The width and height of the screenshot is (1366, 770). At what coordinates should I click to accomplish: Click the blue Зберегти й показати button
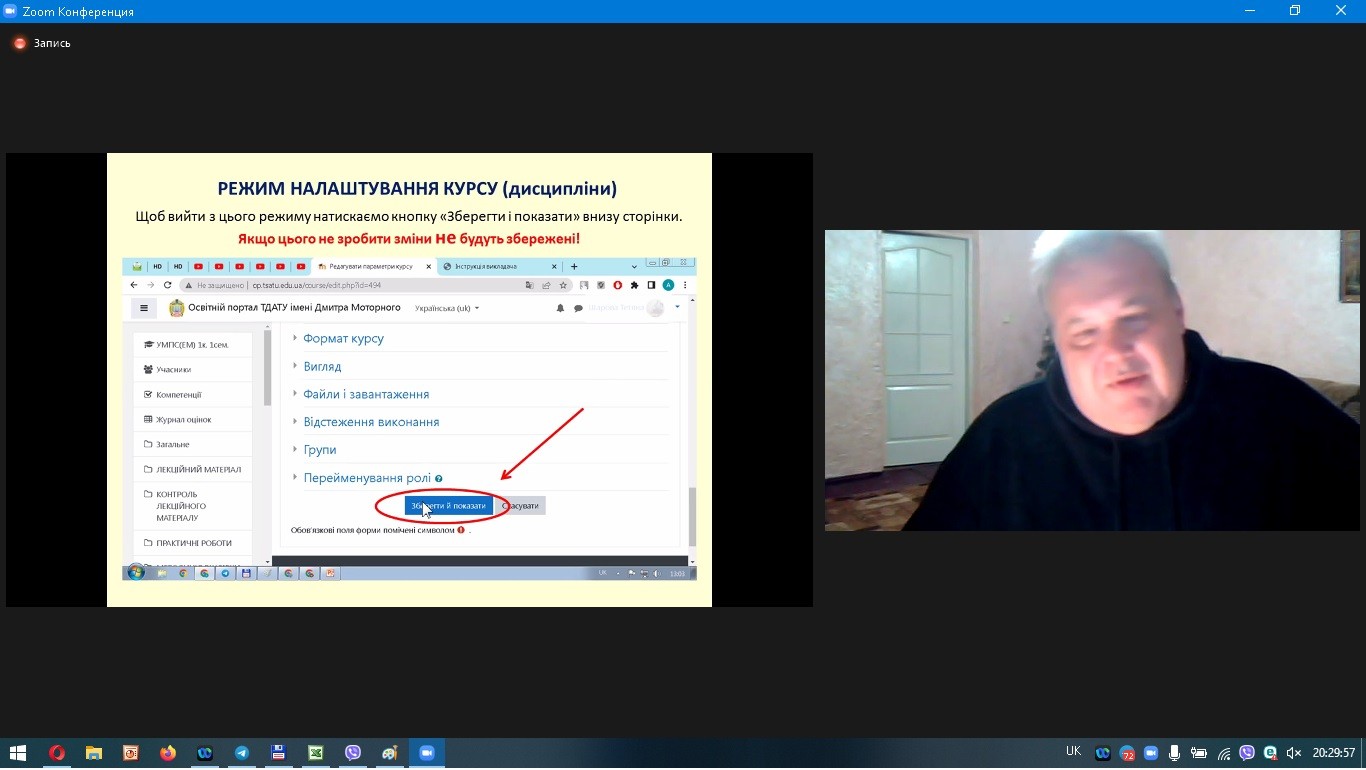coord(448,506)
